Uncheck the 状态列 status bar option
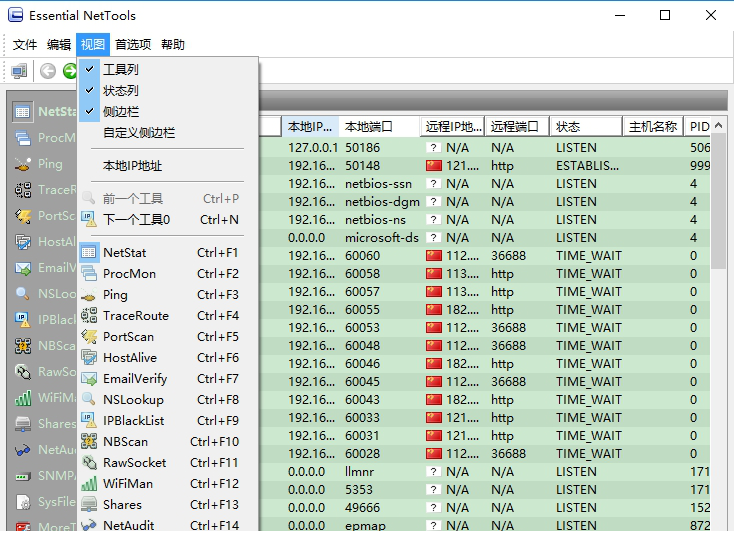 pos(120,91)
